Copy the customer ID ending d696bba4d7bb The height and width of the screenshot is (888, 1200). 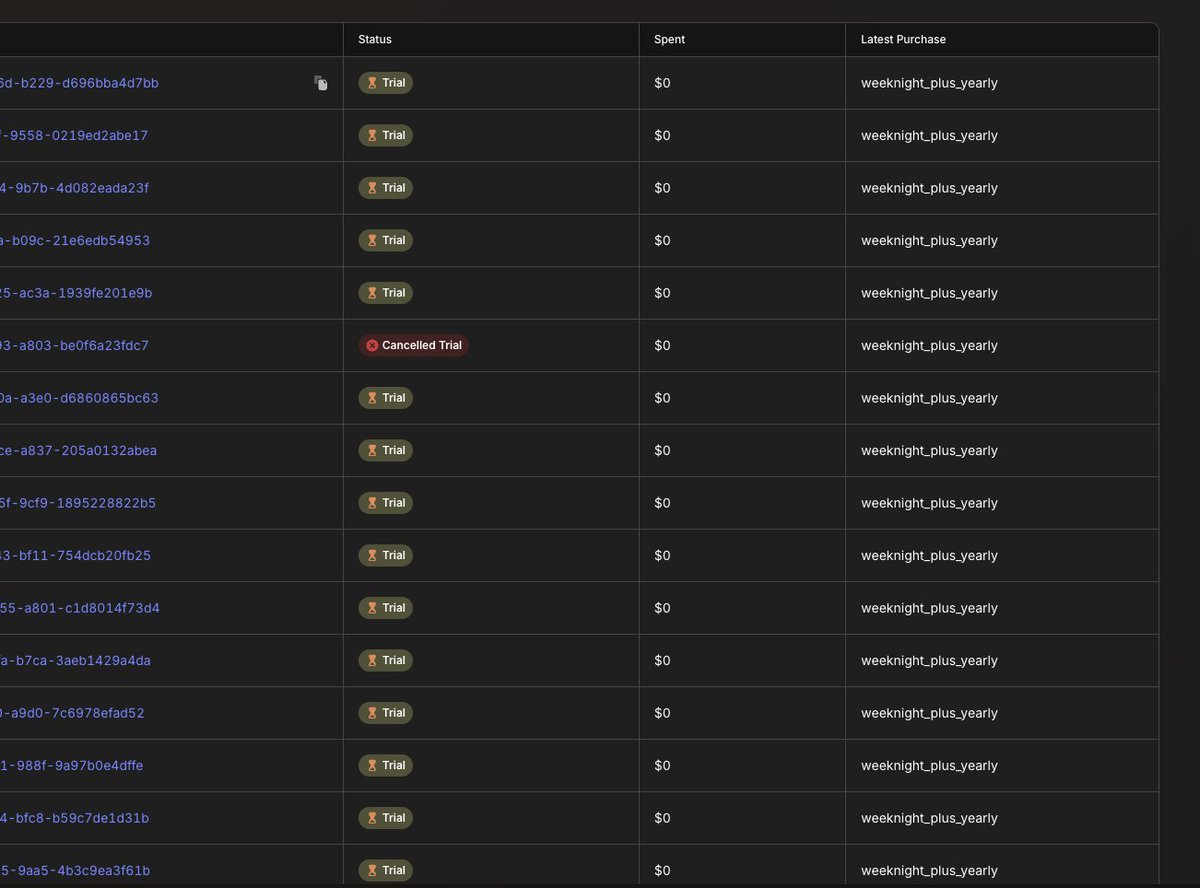click(x=321, y=83)
